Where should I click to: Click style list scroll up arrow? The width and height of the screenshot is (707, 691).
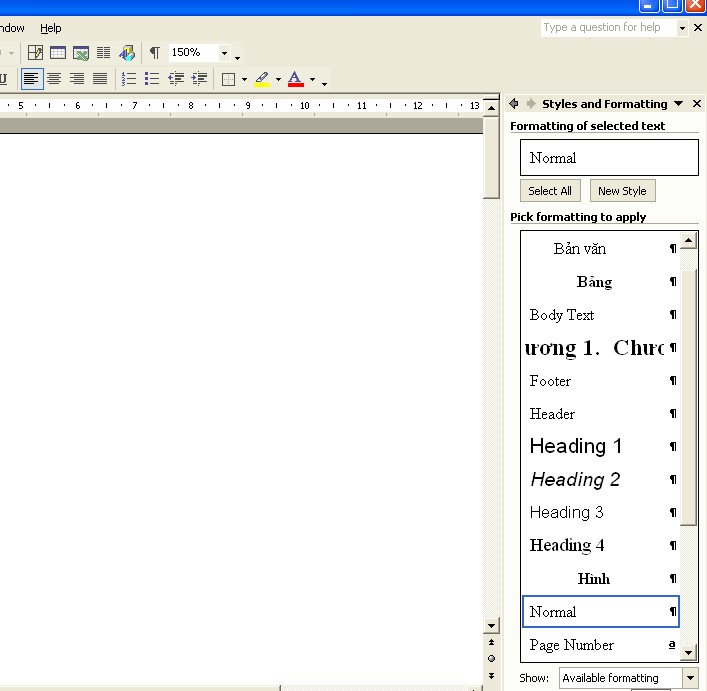[689, 240]
